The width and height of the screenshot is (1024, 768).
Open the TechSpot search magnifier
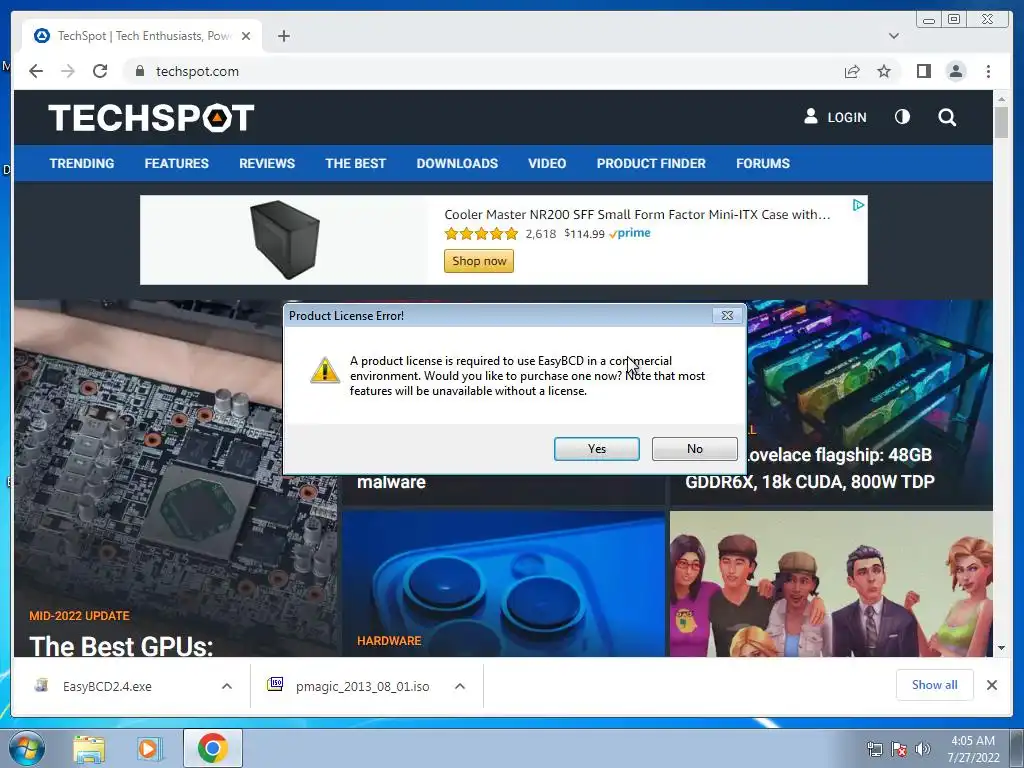click(947, 118)
